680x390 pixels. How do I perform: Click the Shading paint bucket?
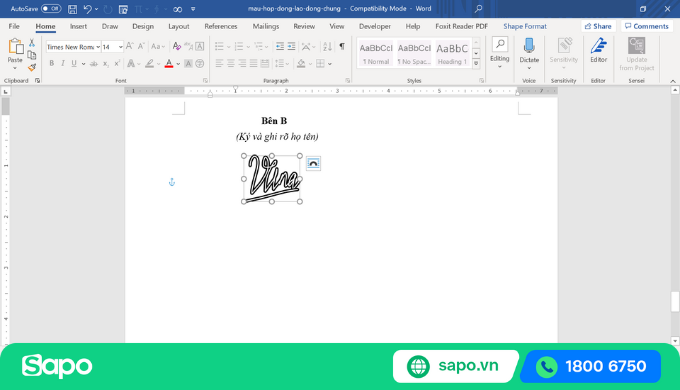pyautogui.click(x=301, y=64)
